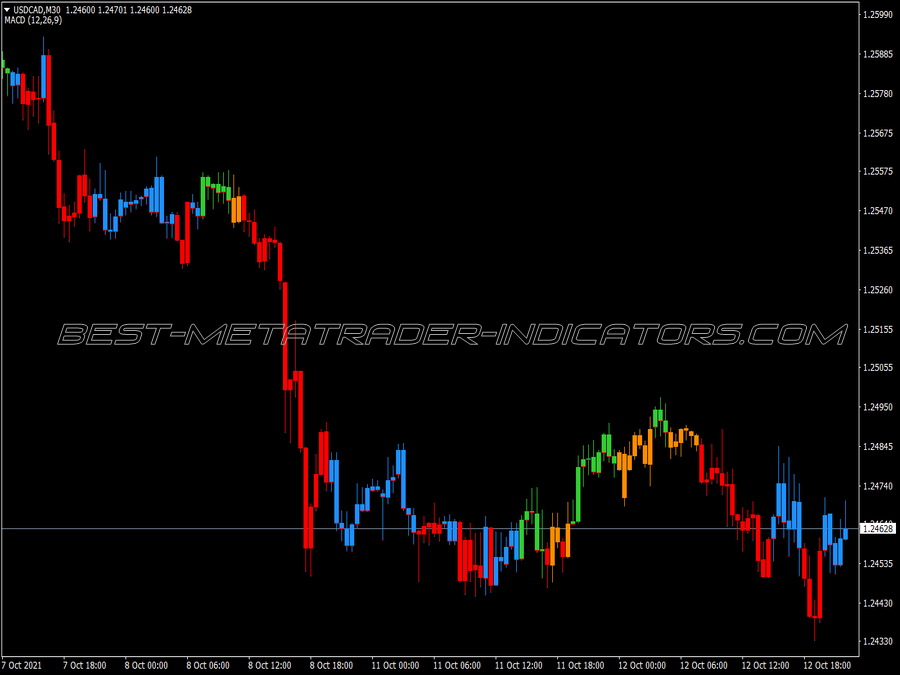The width and height of the screenshot is (900, 675).
Task: Select the 11 Oct 06:00 time axis label
Action: point(457,666)
